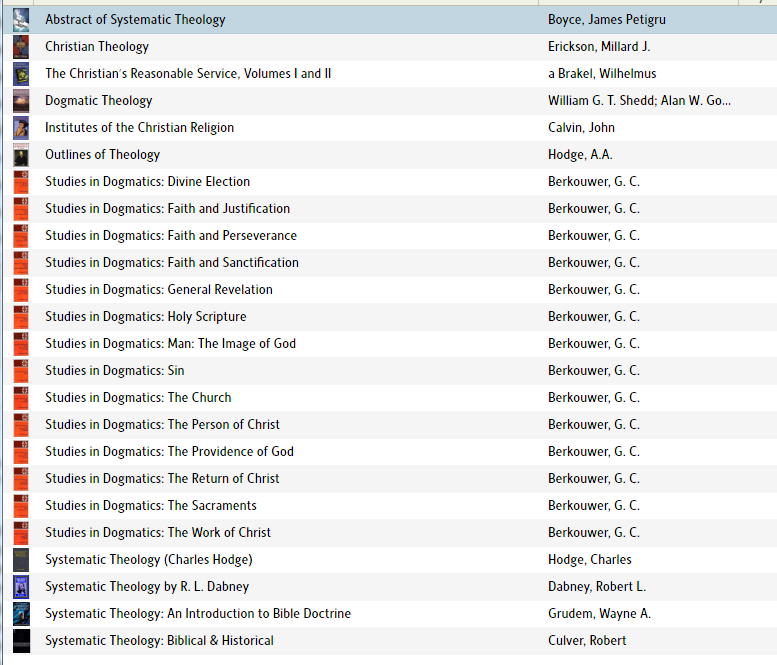This screenshot has width=777, height=665.
Task: Click Berkouwer, G. C. in The Sacraments row
Action: click(594, 506)
